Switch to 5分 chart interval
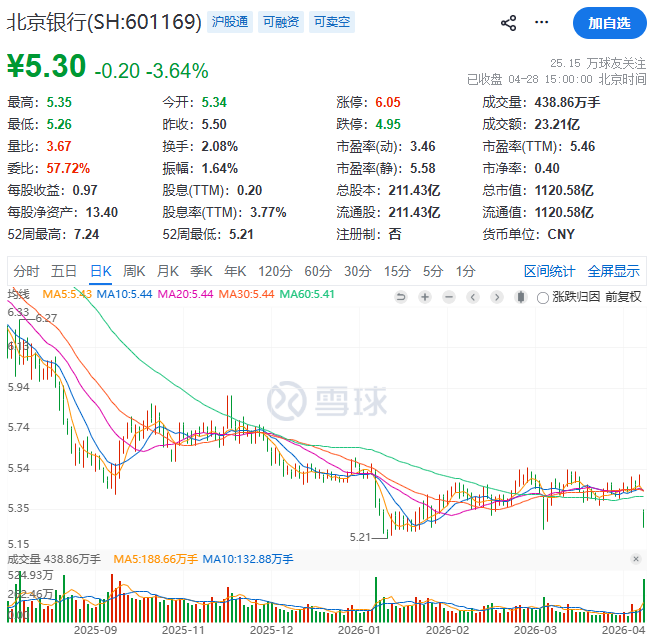 [433, 271]
